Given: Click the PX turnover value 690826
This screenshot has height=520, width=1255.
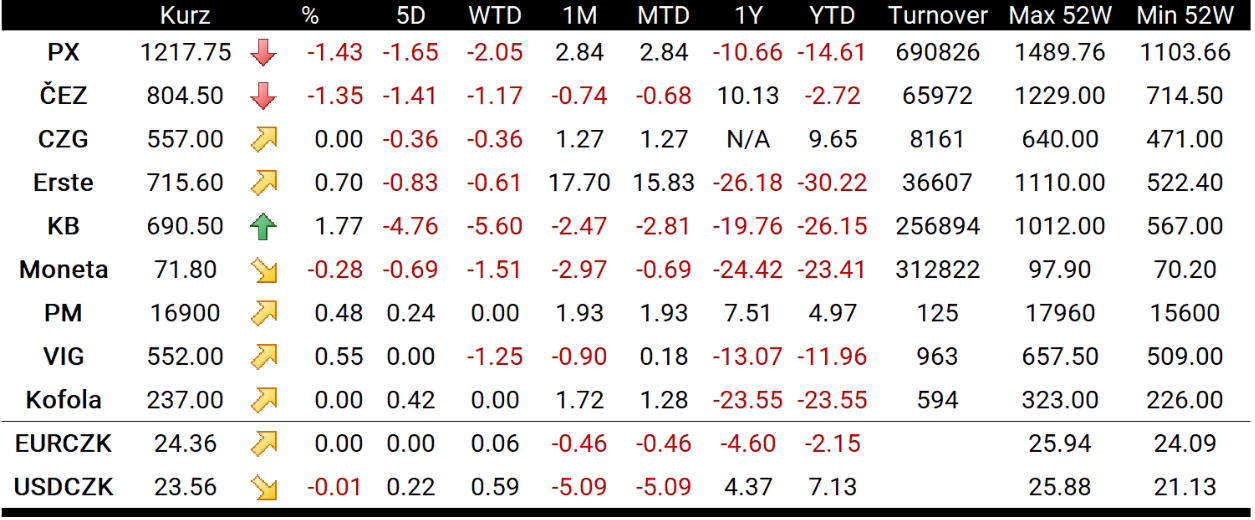Looking at the screenshot, I should [x=937, y=53].
